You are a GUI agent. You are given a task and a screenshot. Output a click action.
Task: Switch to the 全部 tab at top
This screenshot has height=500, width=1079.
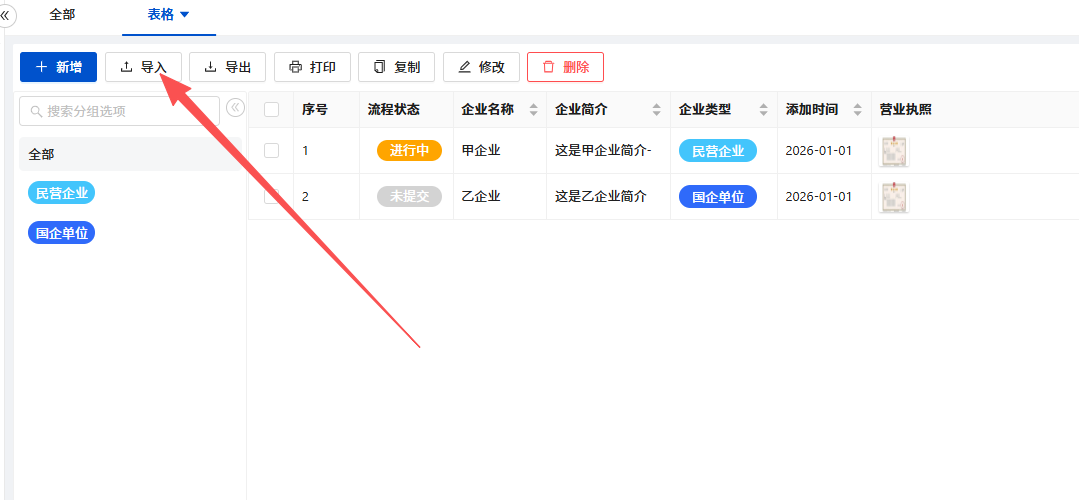[62, 14]
